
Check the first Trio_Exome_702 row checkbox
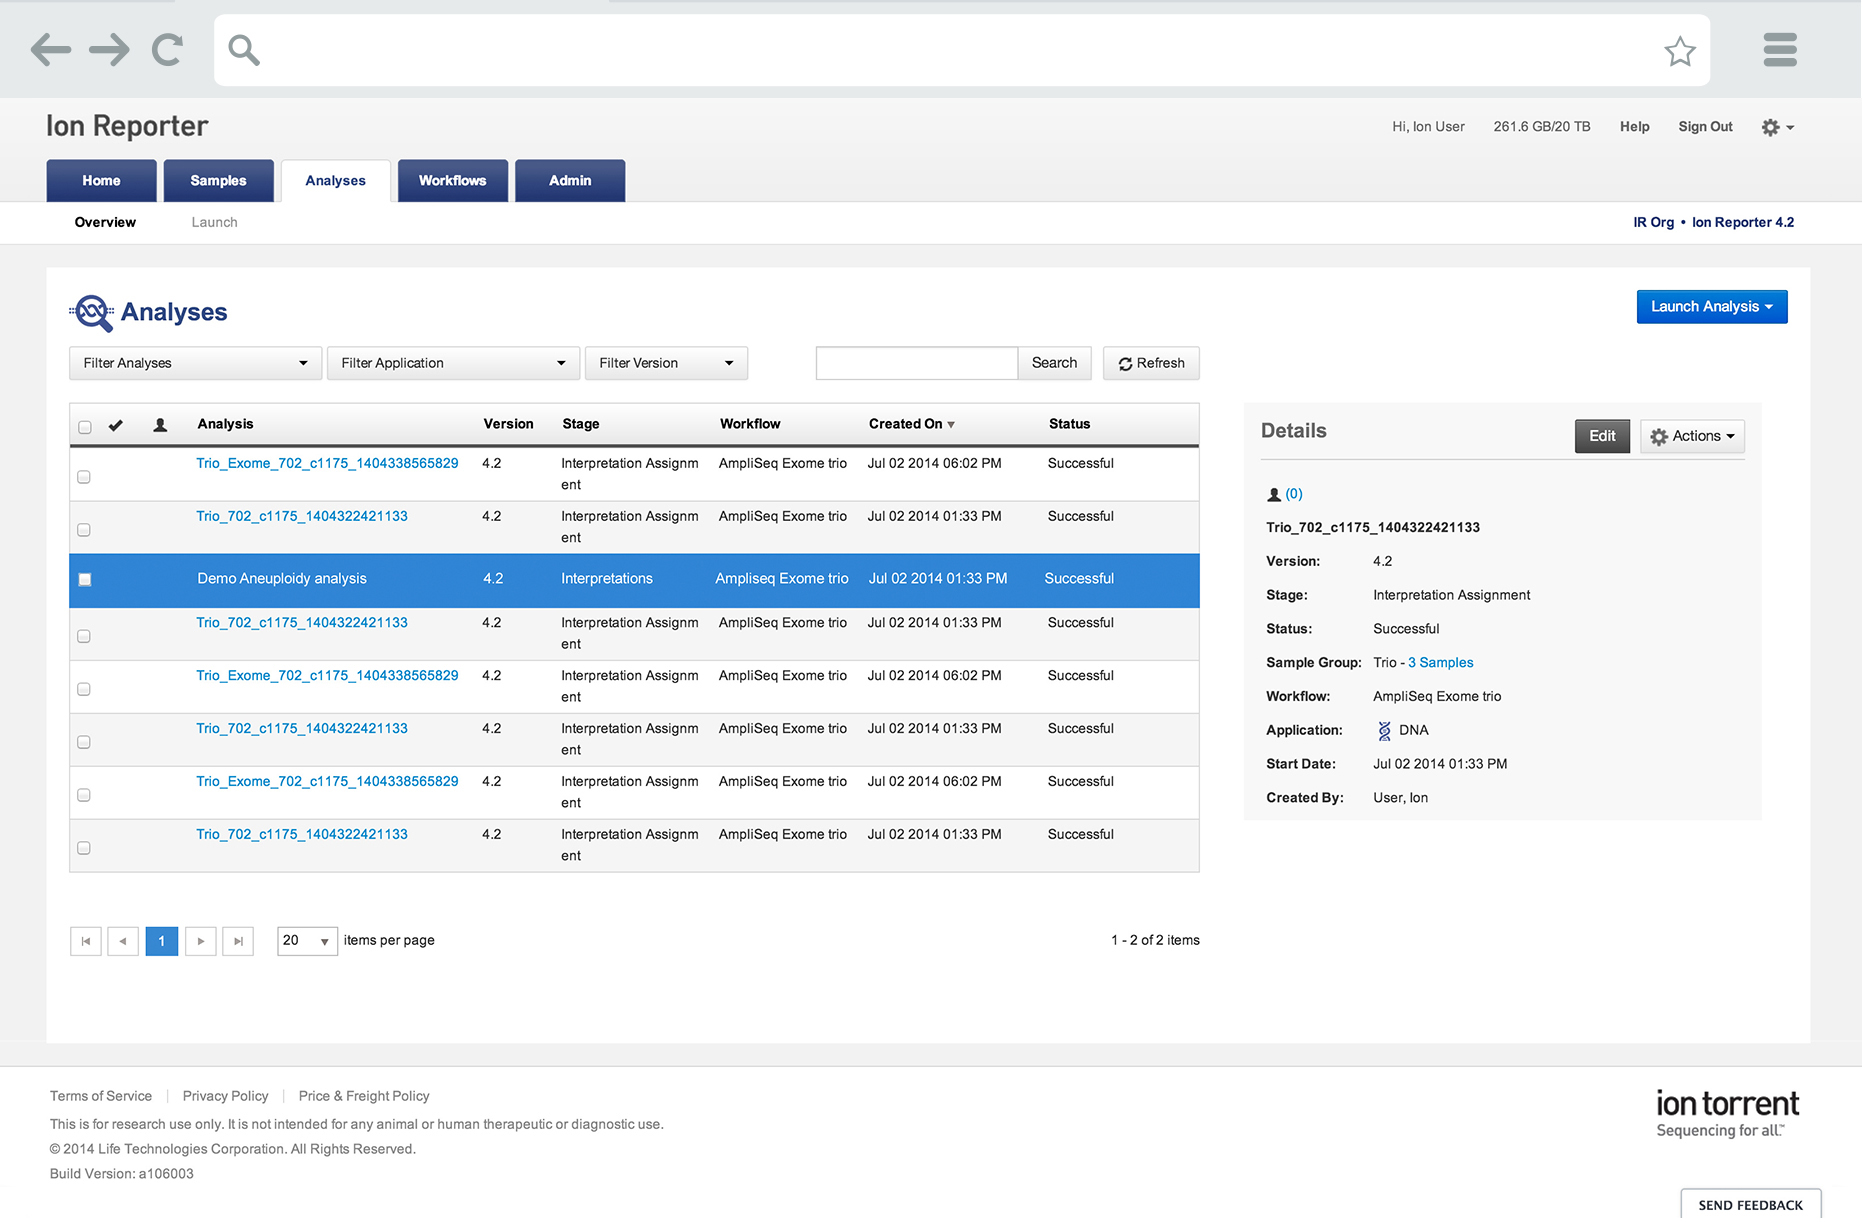[84, 477]
